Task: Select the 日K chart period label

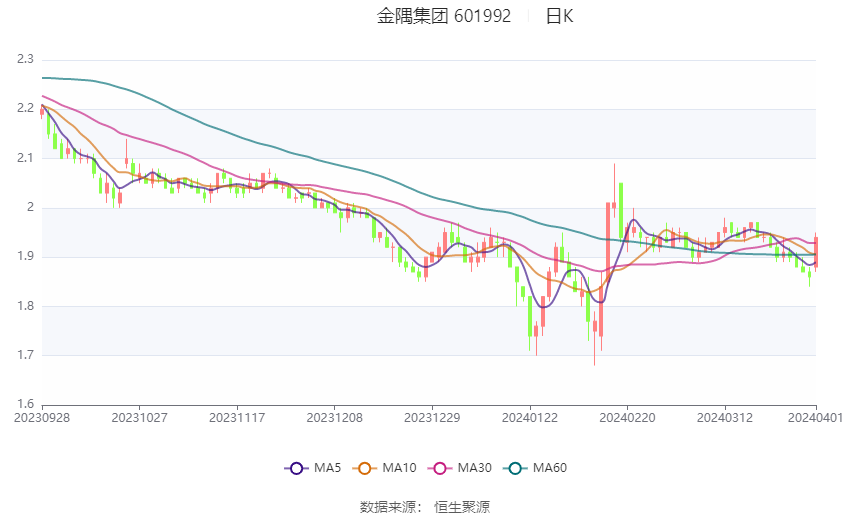Action: click(x=559, y=16)
